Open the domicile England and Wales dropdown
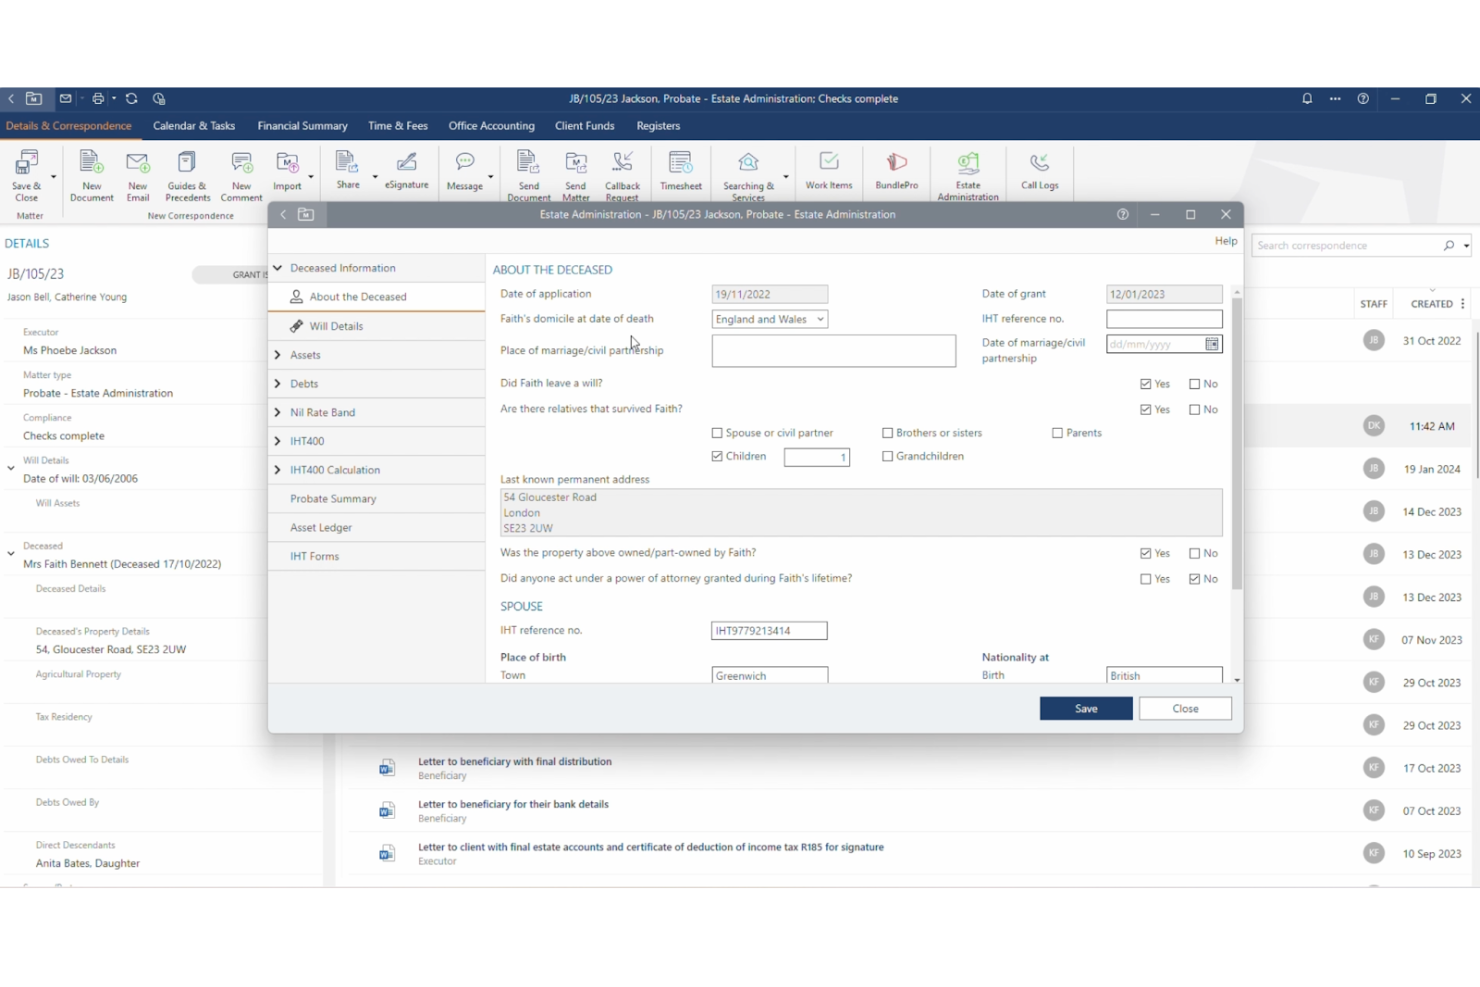Viewport: 1480px width, 987px height. click(770, 319)
